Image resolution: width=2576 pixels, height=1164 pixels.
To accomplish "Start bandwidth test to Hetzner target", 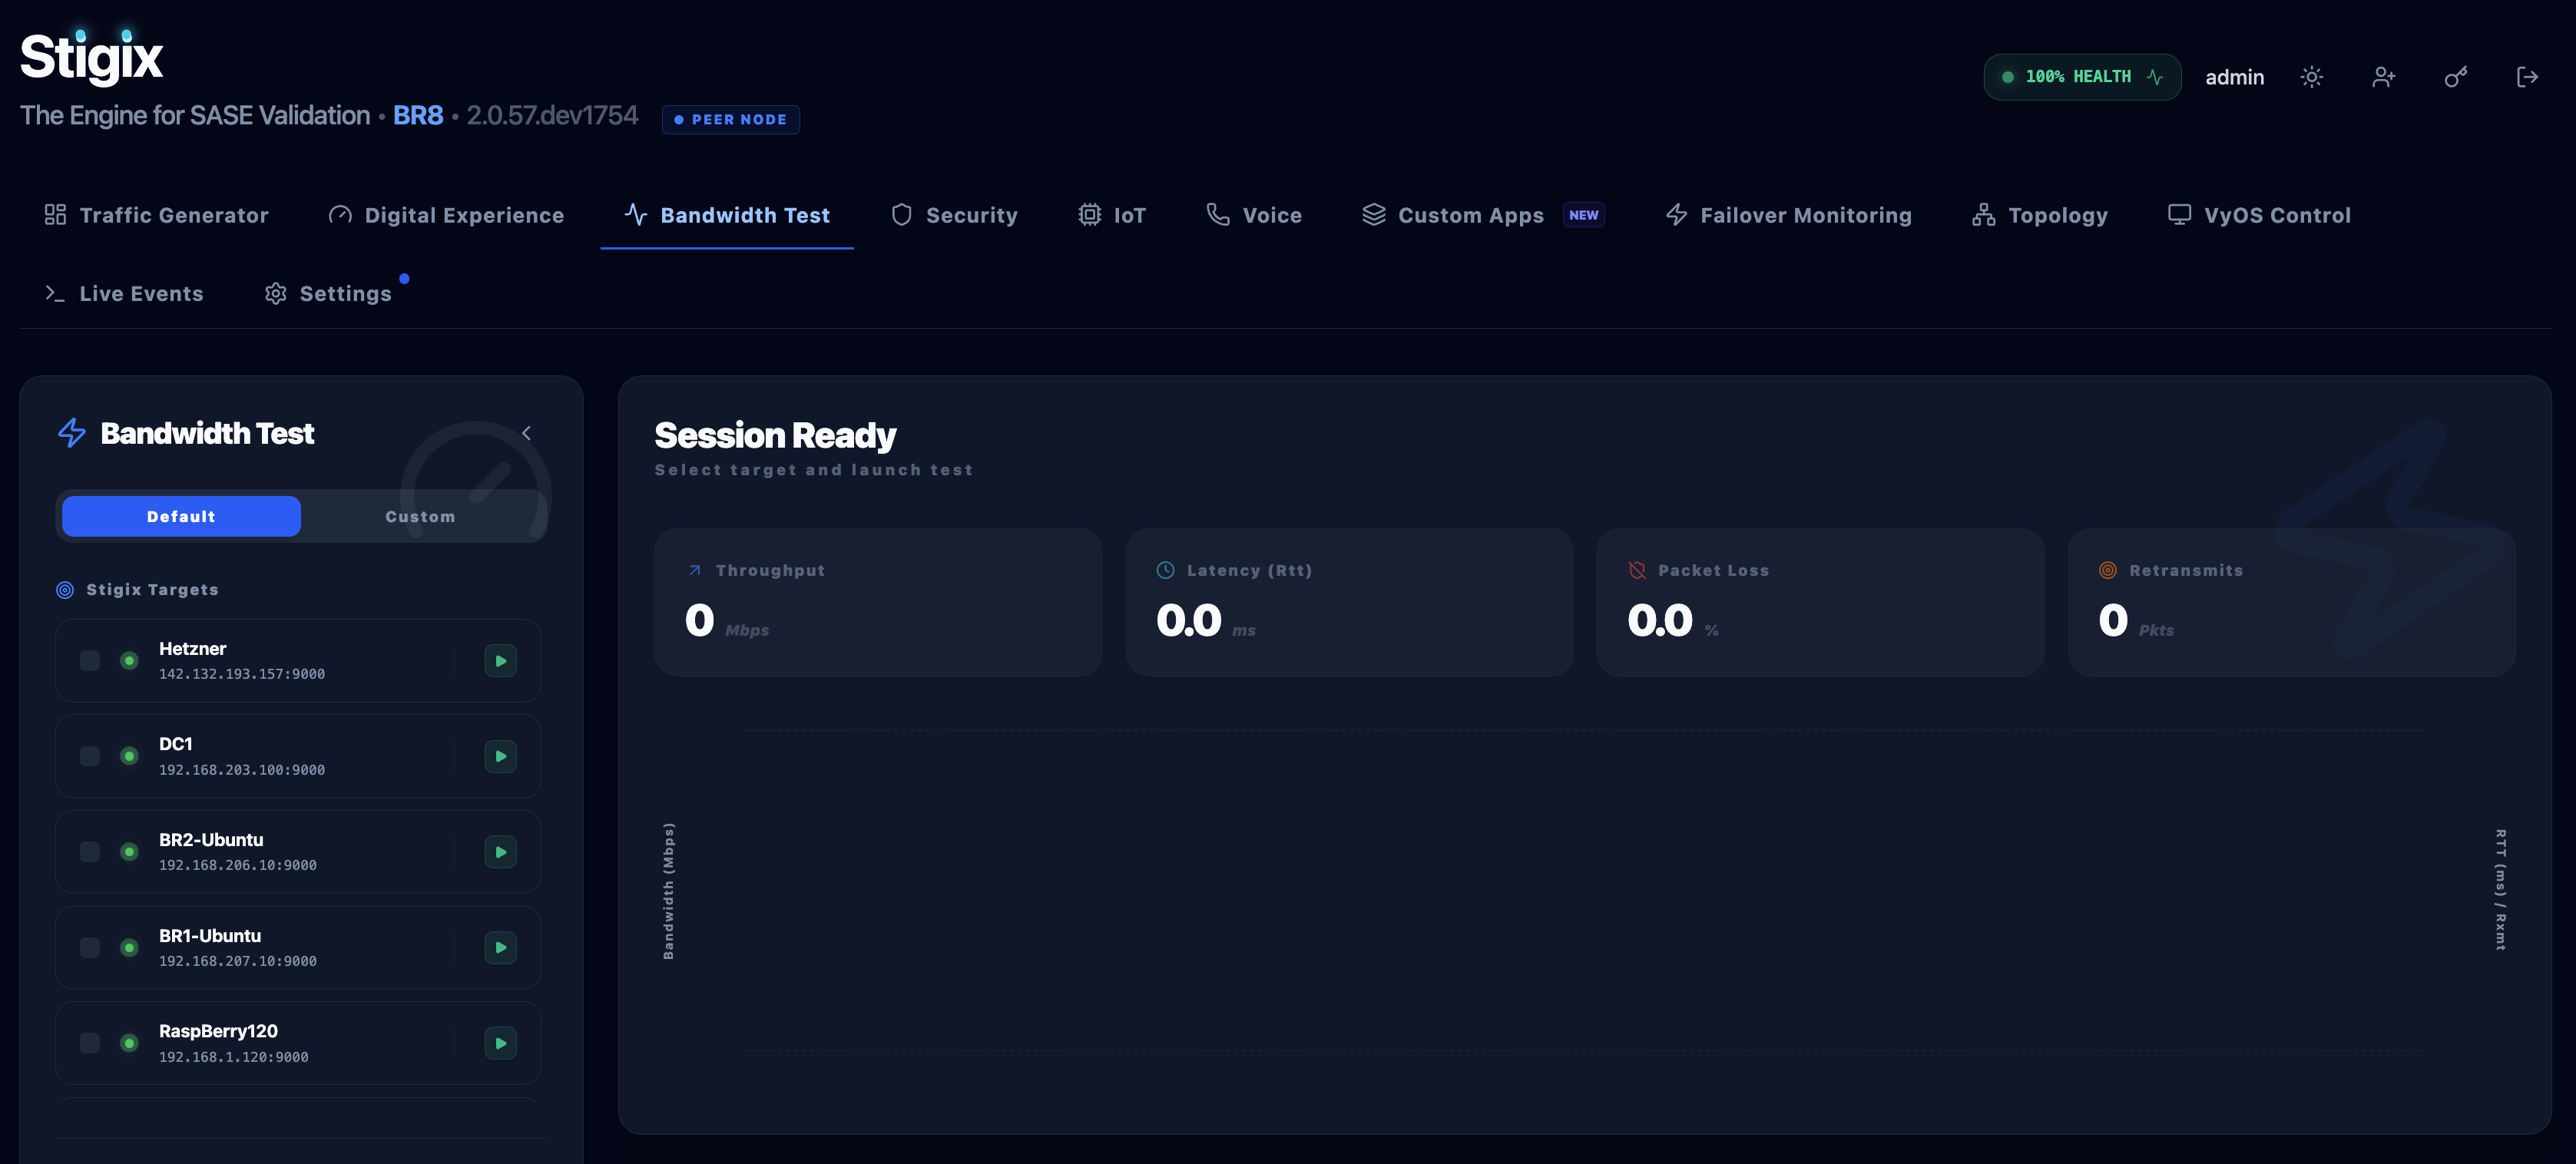I will [x=500, y=661].
